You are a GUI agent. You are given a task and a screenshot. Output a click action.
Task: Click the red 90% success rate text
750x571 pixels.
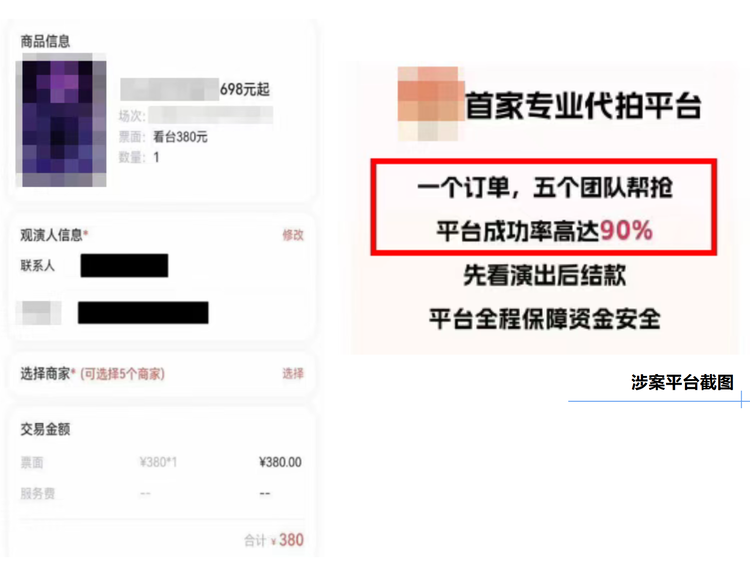(626, 231)
